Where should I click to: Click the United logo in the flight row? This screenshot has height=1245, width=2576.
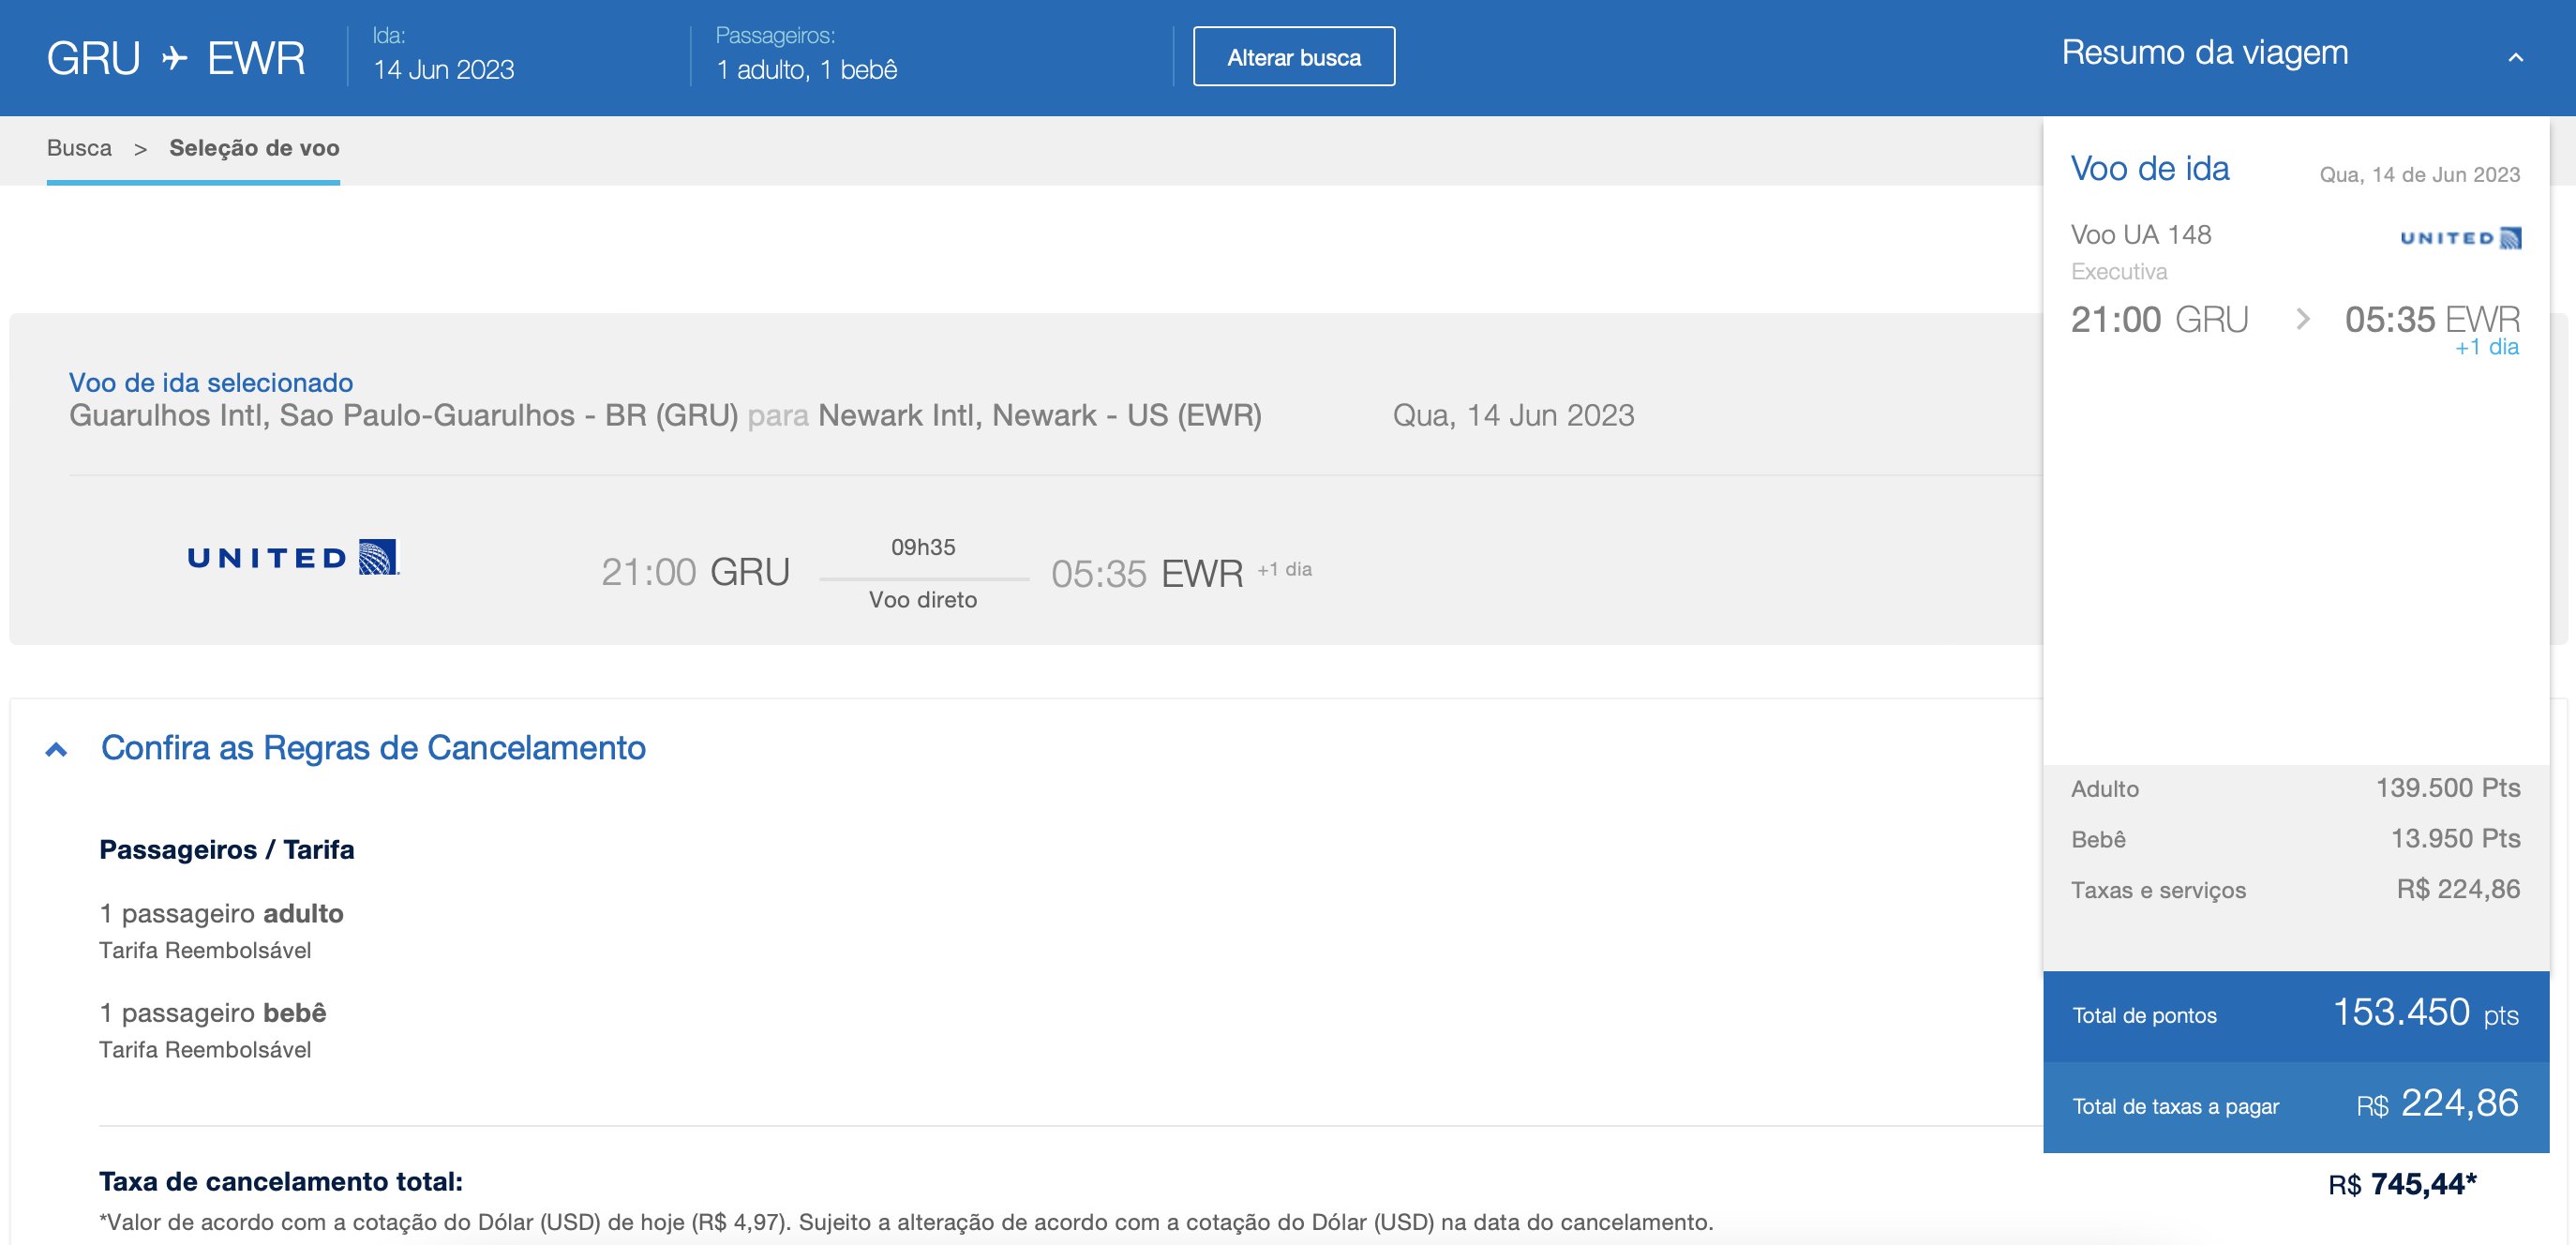(293, 557)
